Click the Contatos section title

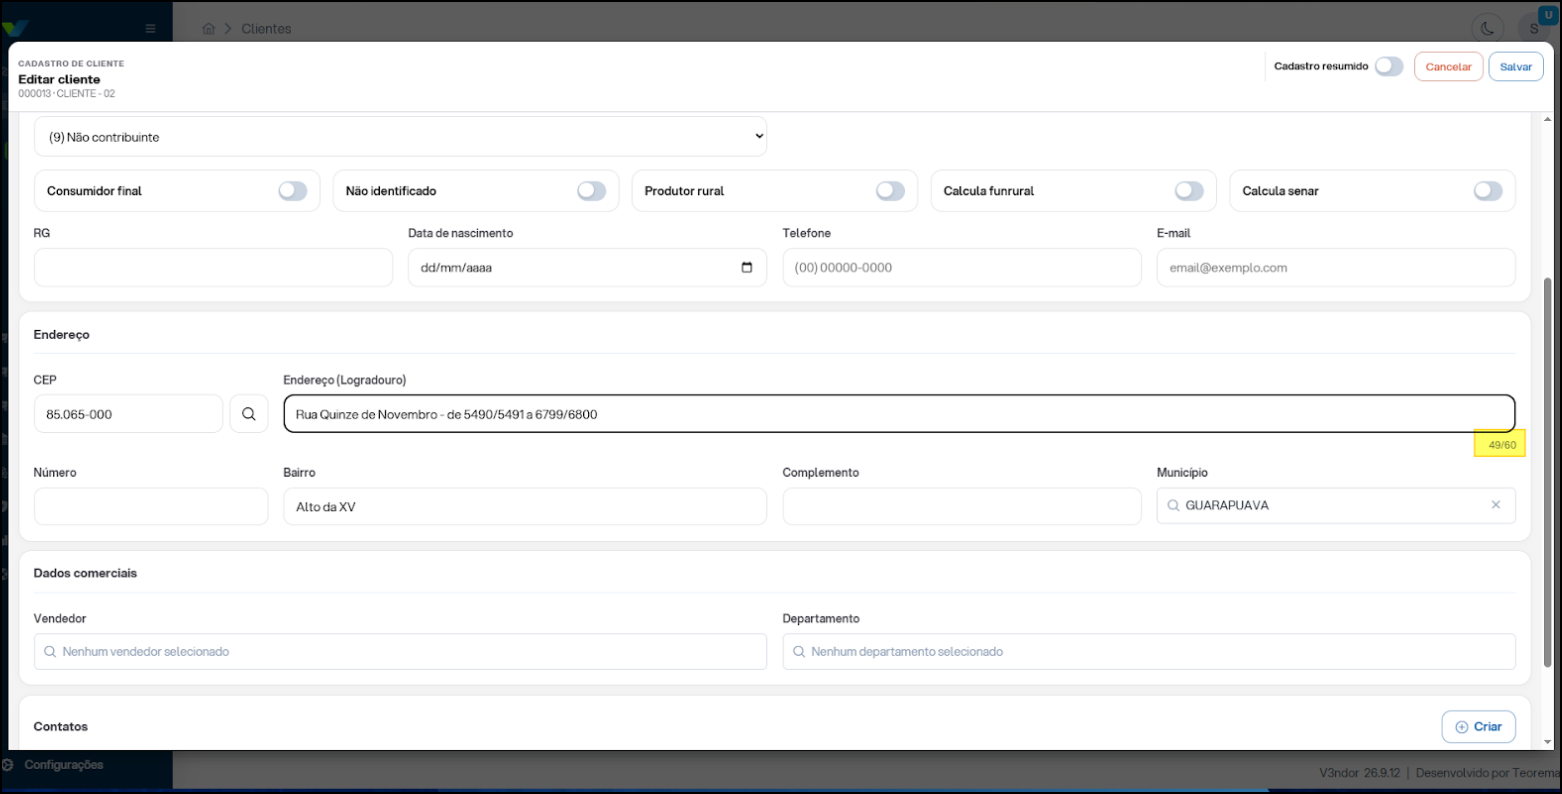pos(61,727)
